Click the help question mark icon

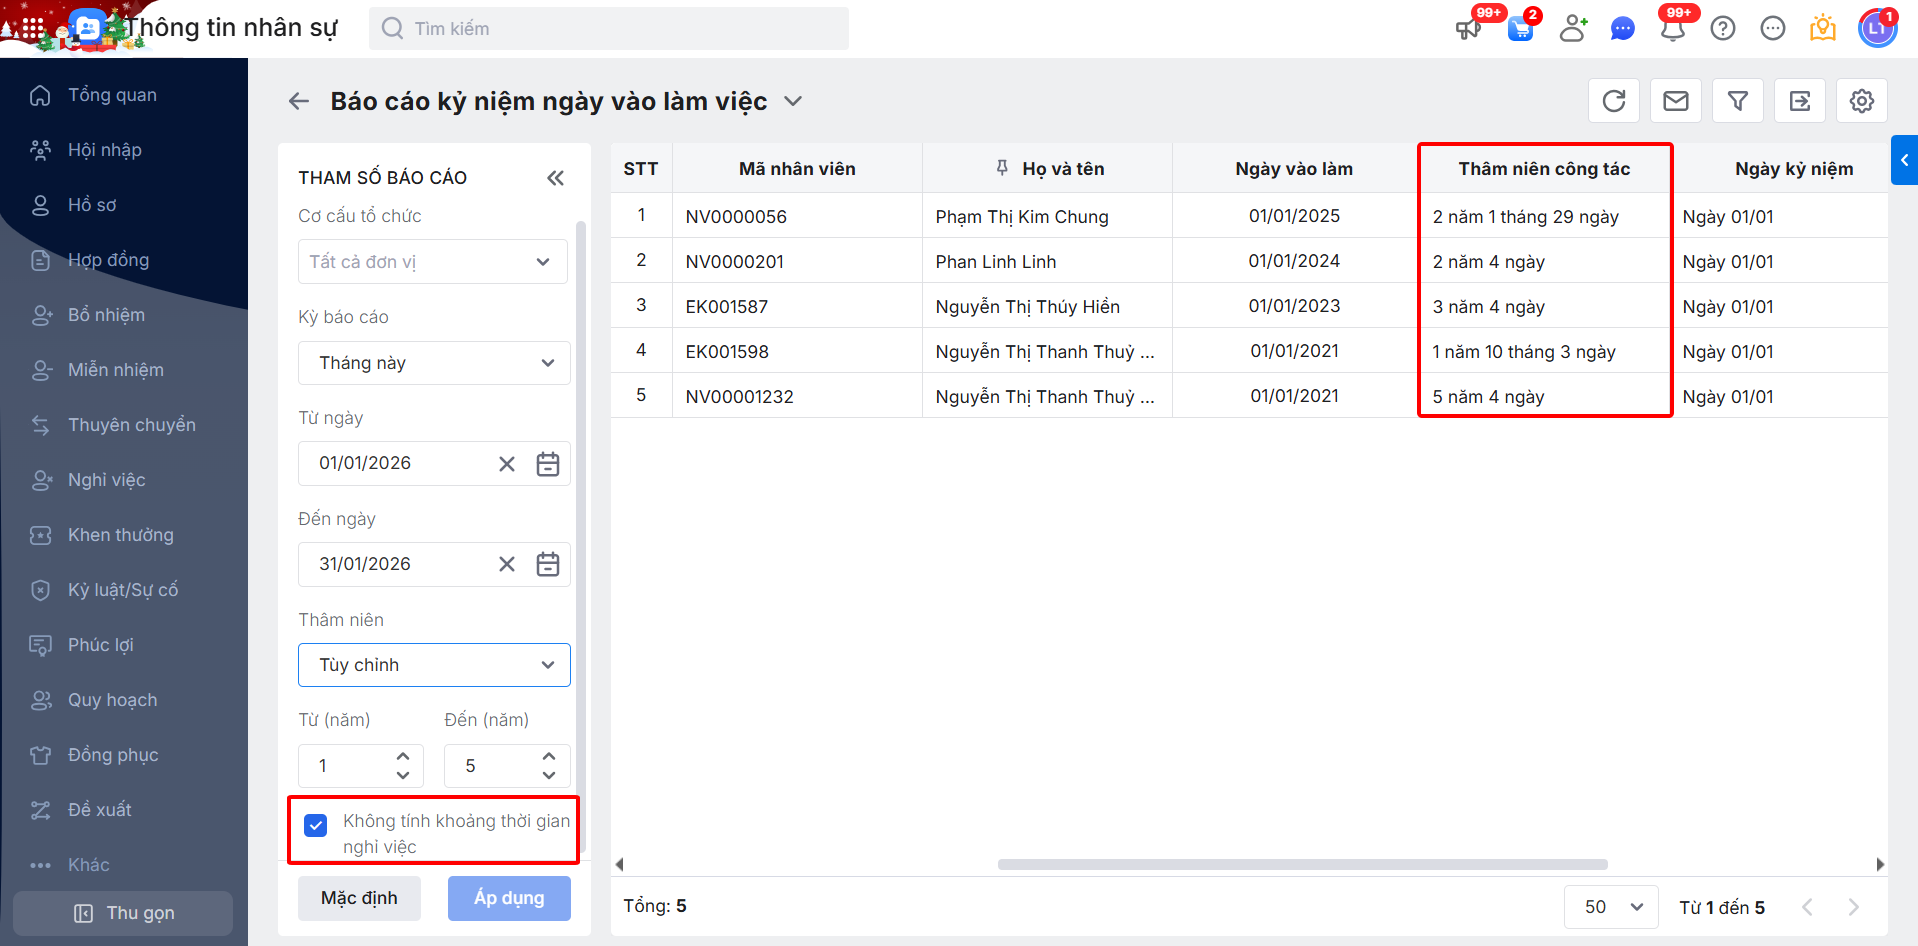click(1722, 28)
